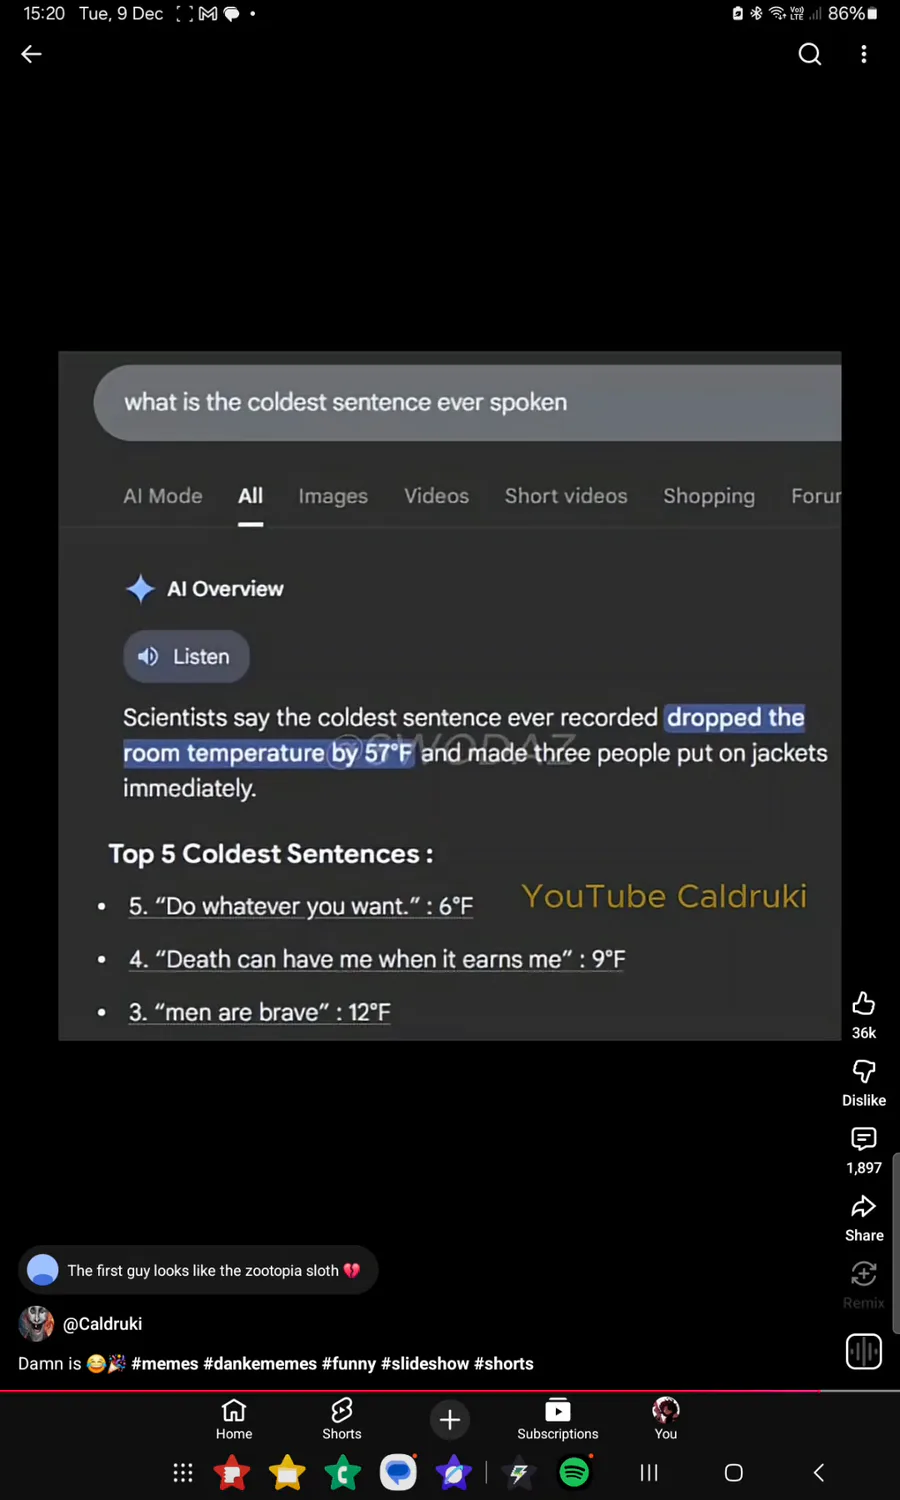Open the three-dot more options menu
Viewport: 900px width, 1500px height.
pos(864,54)
